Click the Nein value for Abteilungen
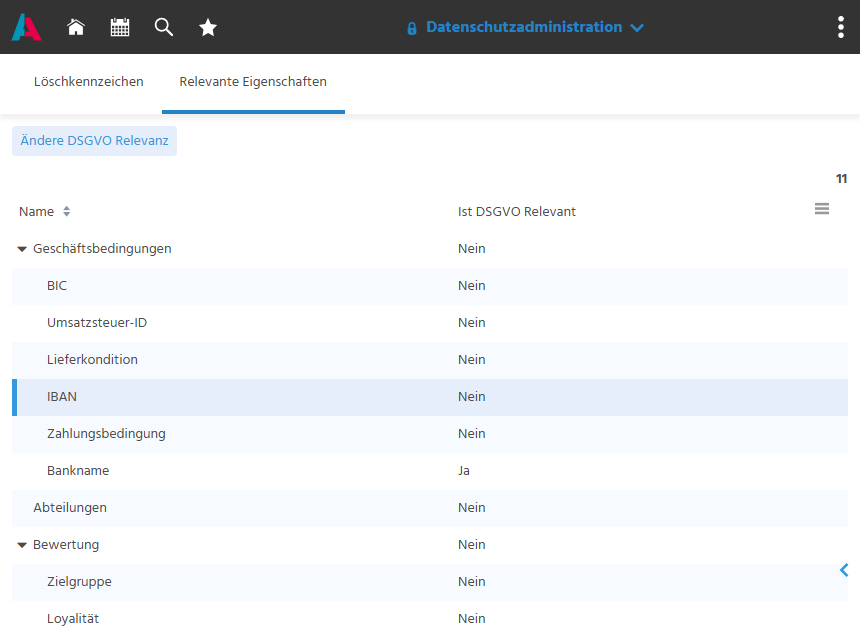Image resolution: width=860 pixels, height=639 pixels. click(x=472, y=508)
